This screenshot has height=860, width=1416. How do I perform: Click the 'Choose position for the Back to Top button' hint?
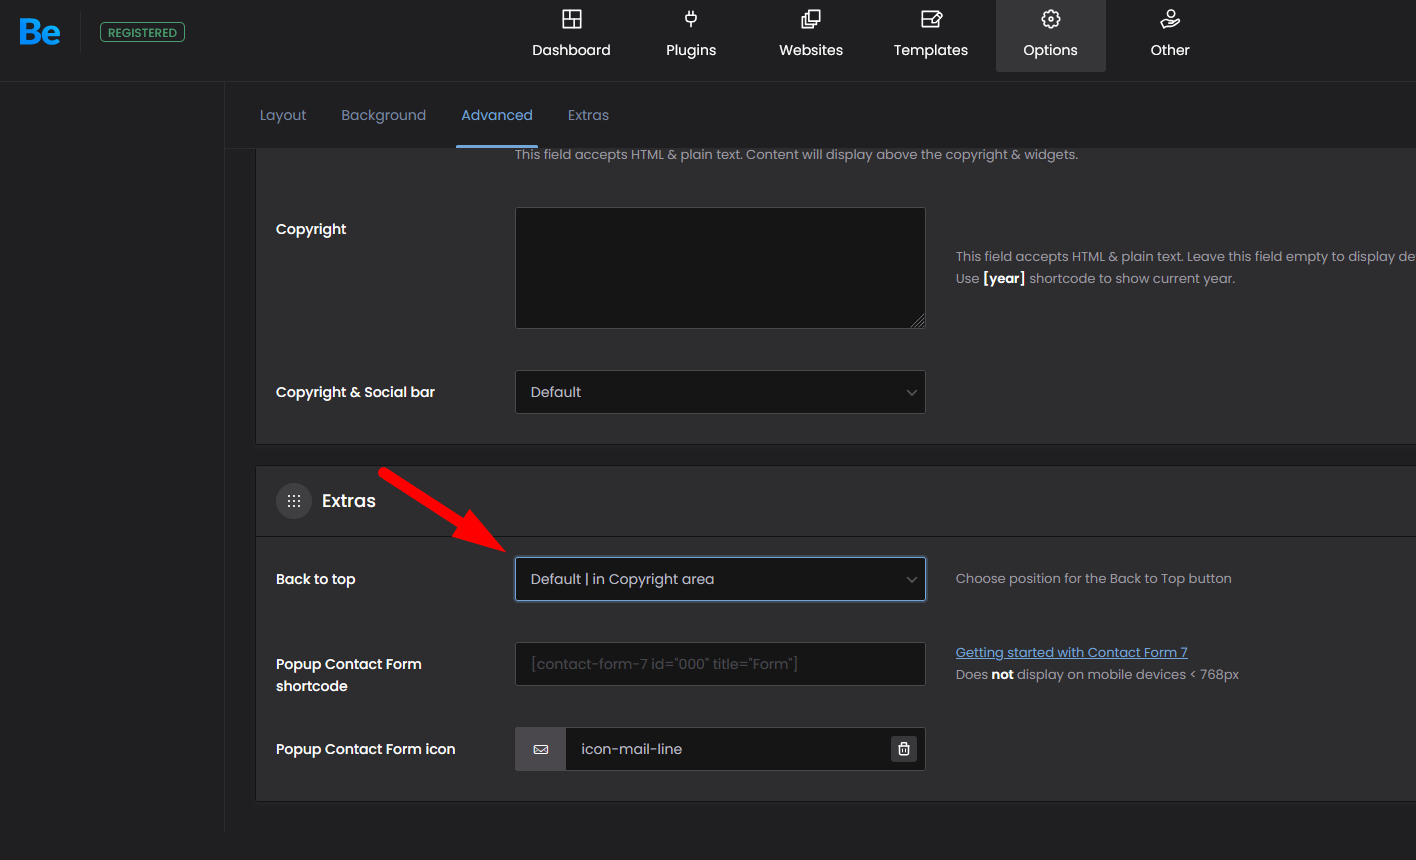[x=1093, y=578]
